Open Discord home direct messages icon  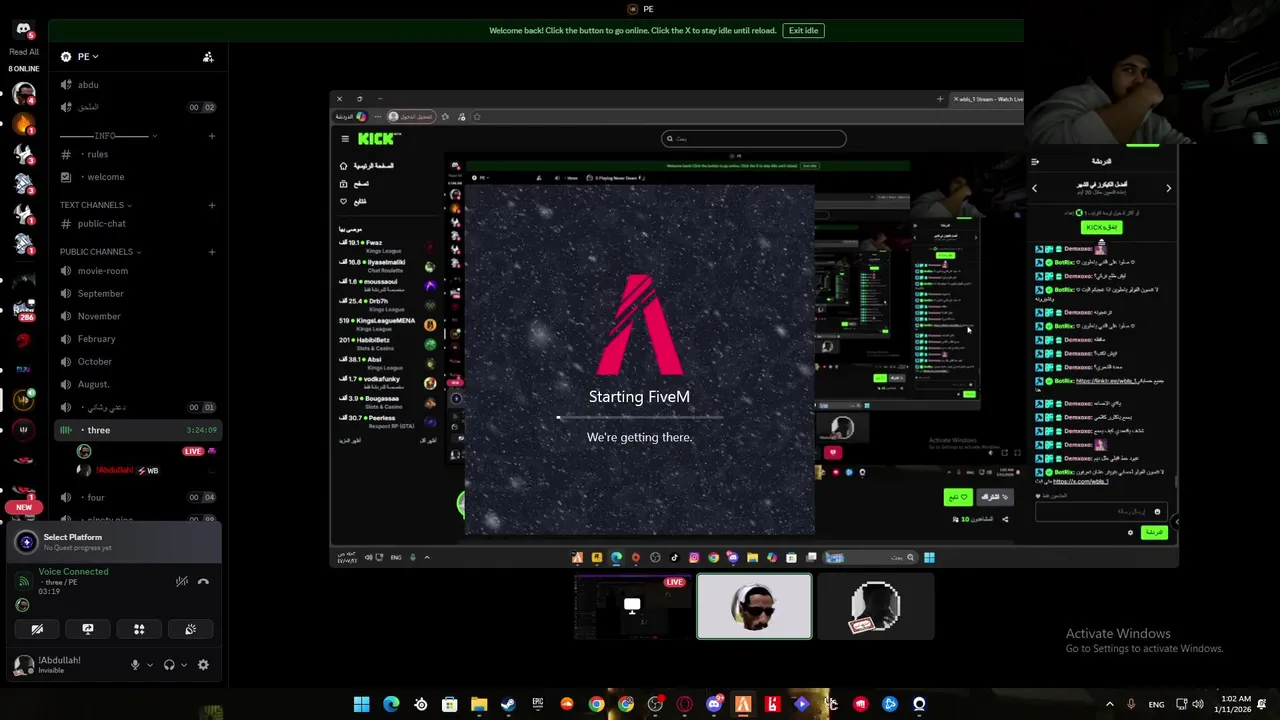(23, 30)
